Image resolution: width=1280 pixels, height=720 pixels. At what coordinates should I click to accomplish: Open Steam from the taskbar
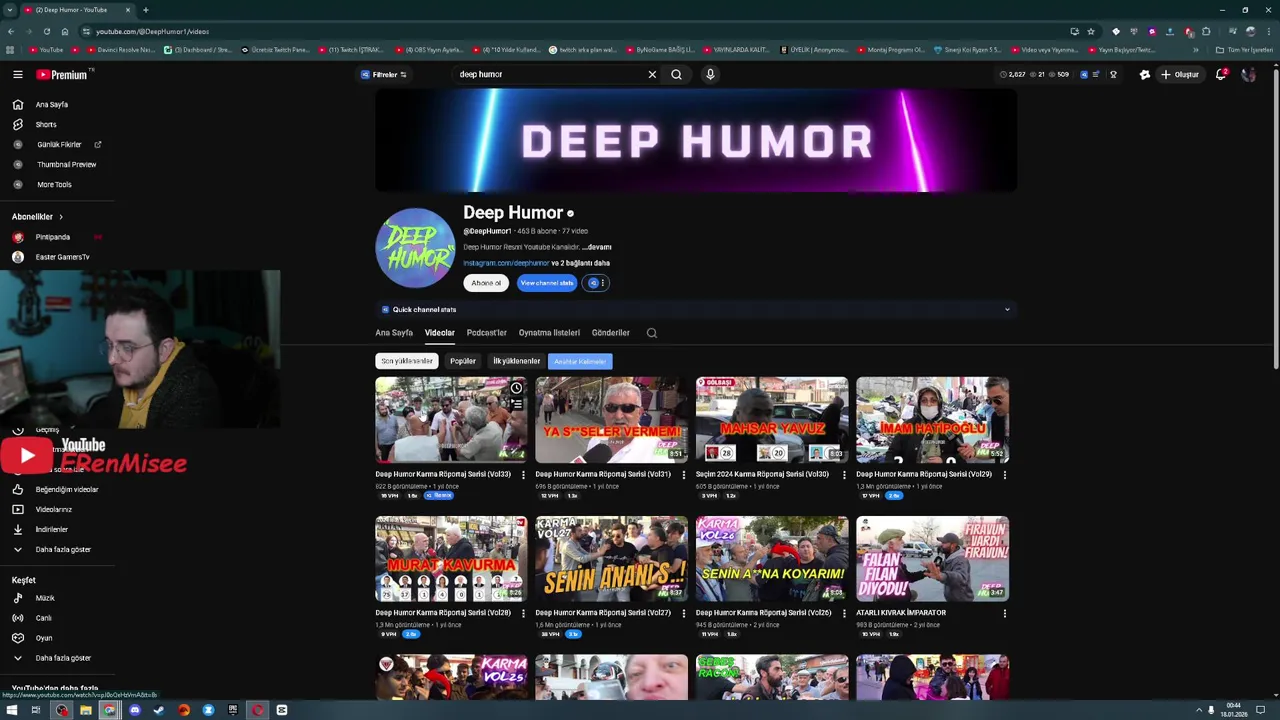[158, 710]
